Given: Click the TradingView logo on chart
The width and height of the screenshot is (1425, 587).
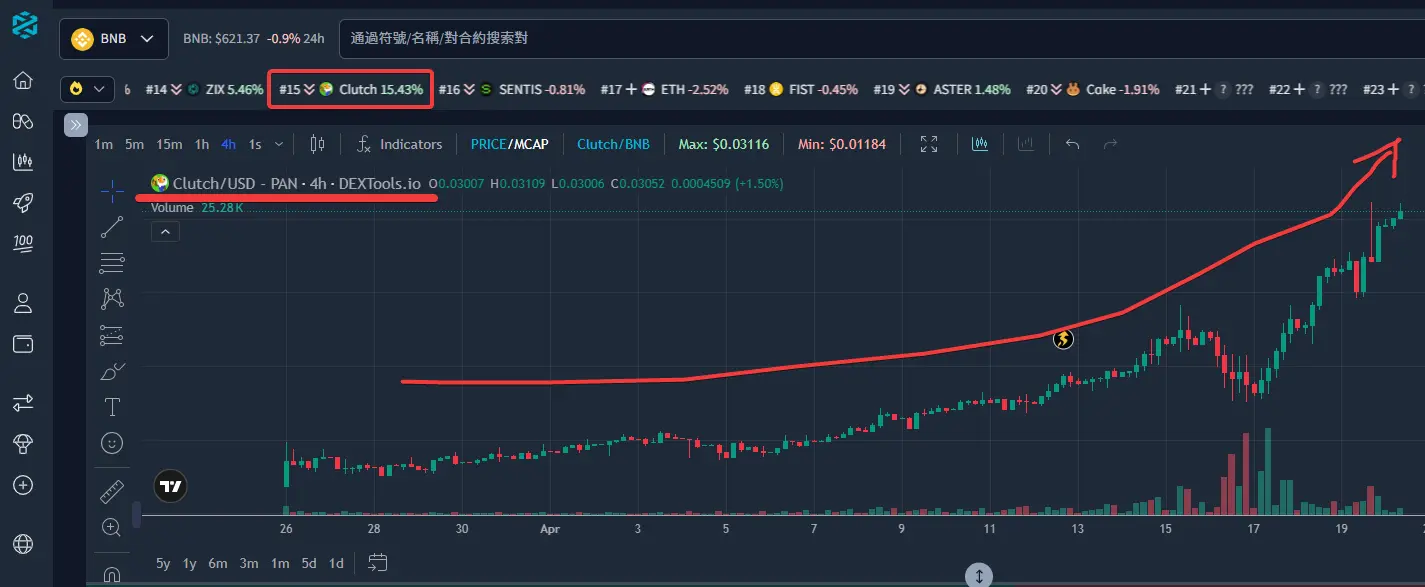Looking at the screenshot, I should (x=171, y=486).
